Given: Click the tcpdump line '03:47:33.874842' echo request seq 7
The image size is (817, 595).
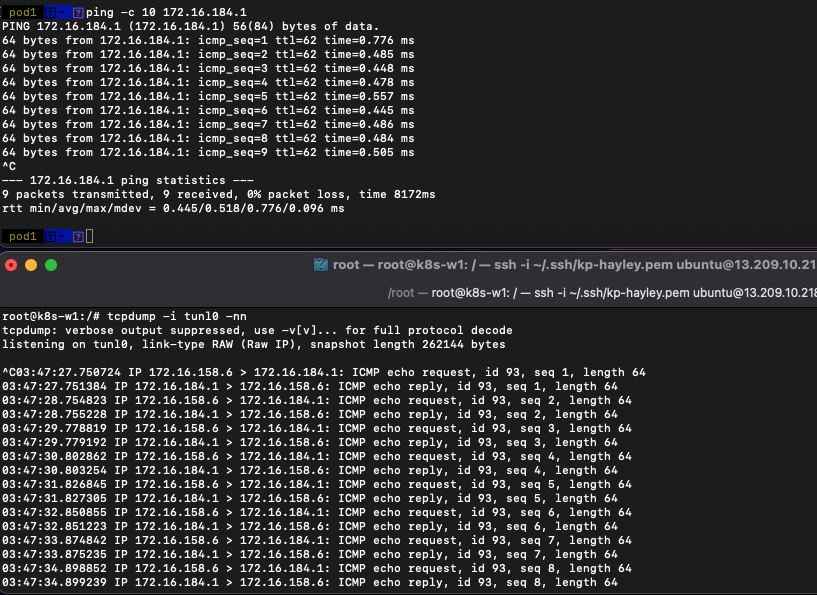Looking at the screenshot, I should (x=317, y=541).
